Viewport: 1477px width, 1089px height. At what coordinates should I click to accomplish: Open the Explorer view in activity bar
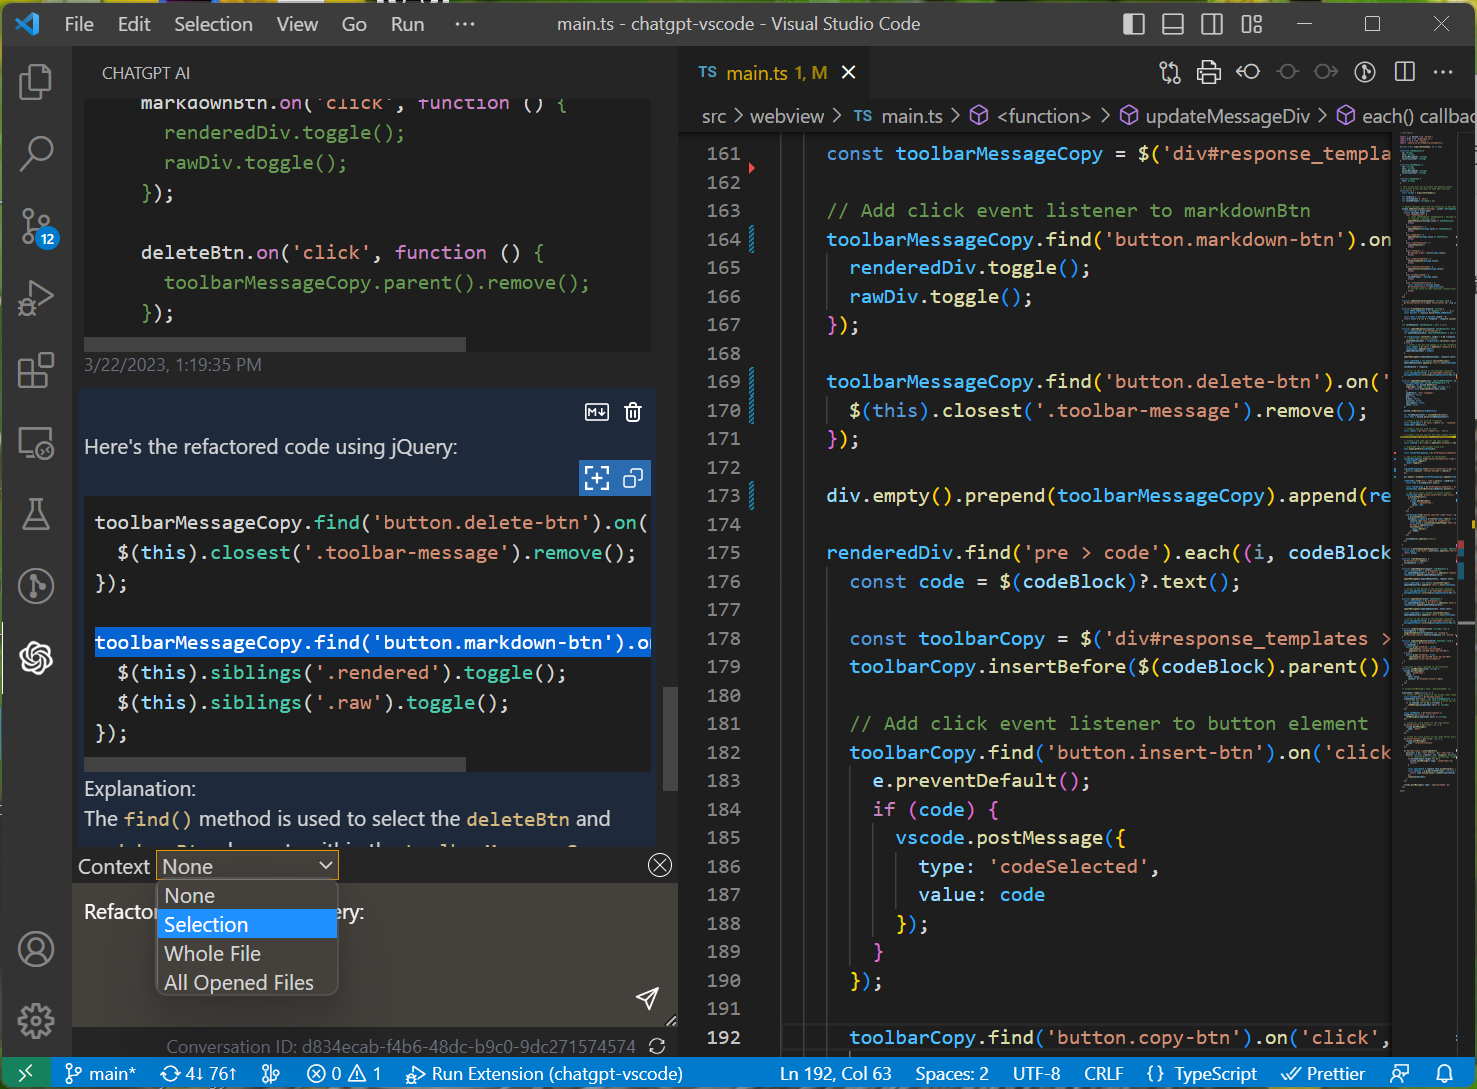36,82
